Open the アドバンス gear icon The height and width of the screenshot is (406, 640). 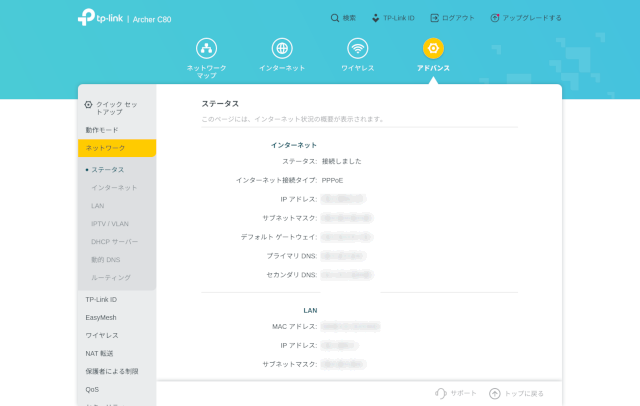433,48
